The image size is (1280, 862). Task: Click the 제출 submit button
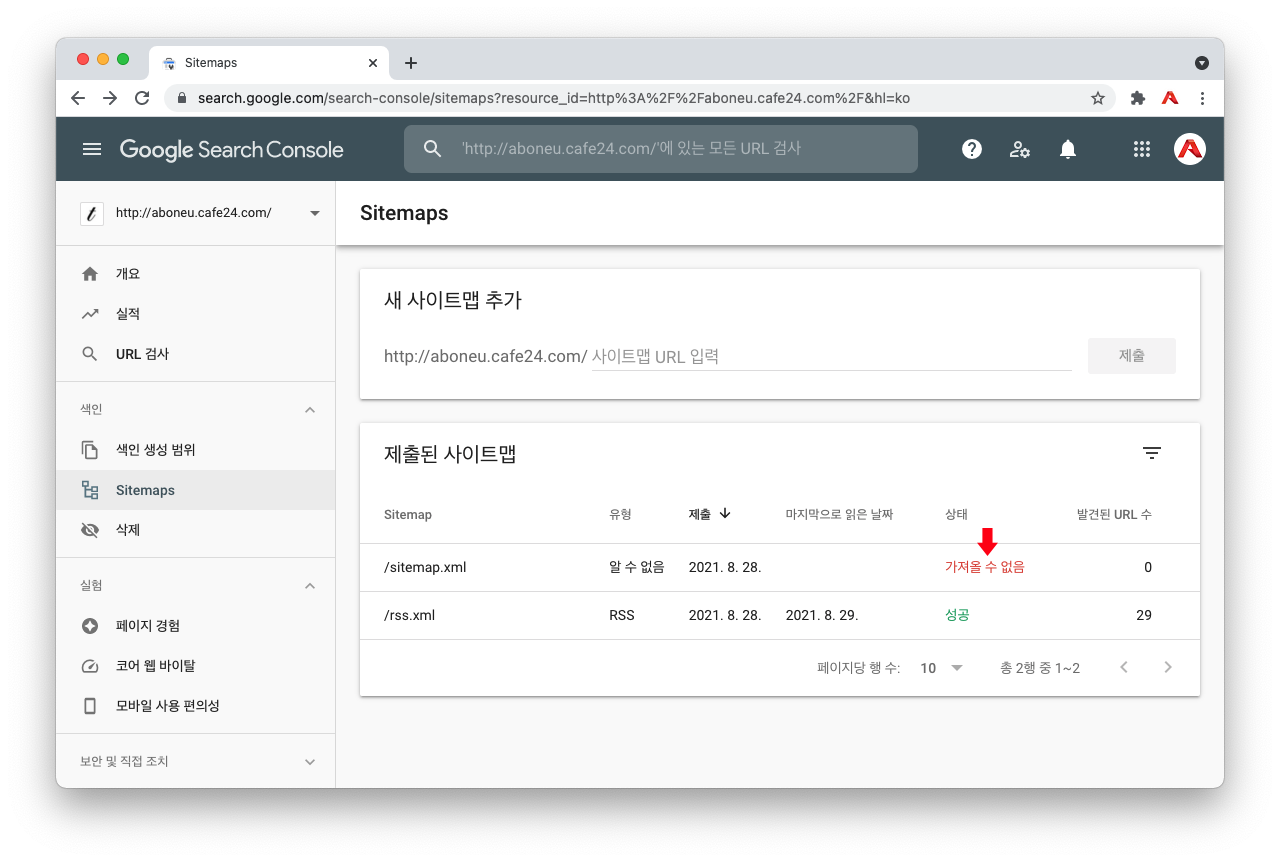(x=1132, y=356)
